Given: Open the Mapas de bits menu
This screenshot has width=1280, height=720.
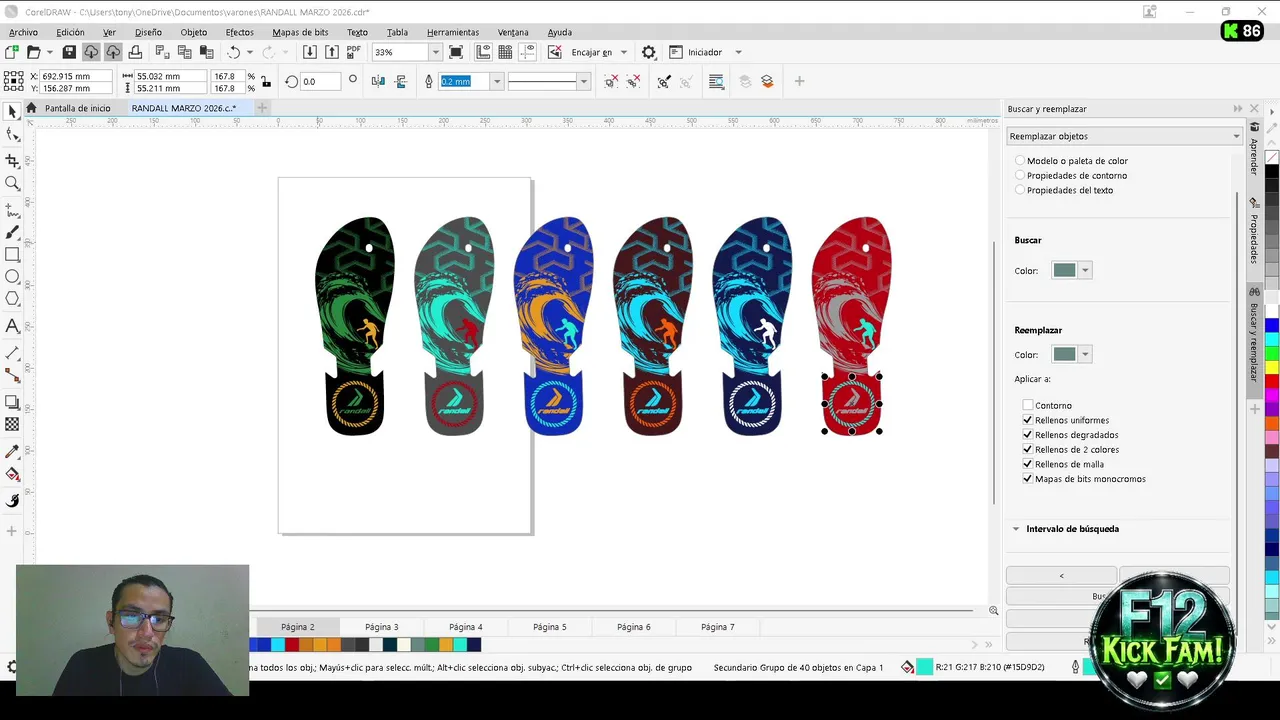Looking at the screenshot, I should pyautogui.click(x=300, y=32).
